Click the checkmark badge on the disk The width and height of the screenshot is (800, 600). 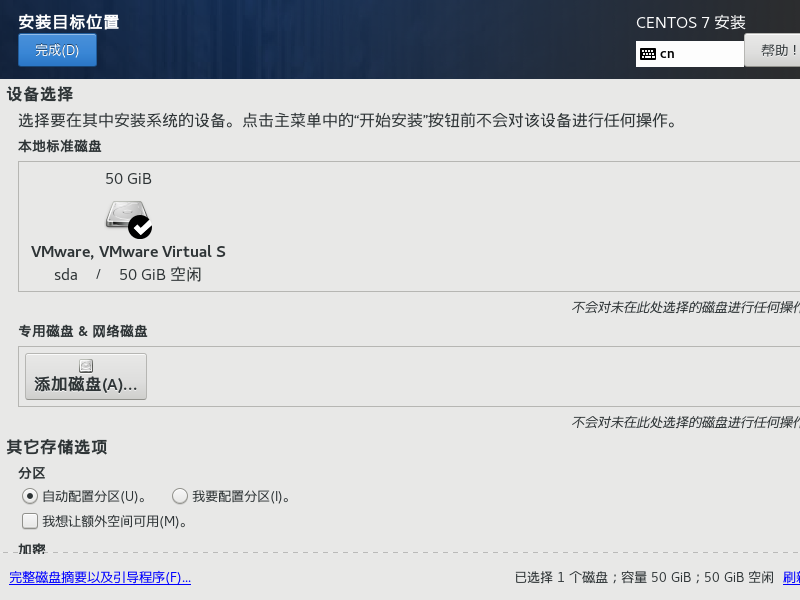(140, 227)
